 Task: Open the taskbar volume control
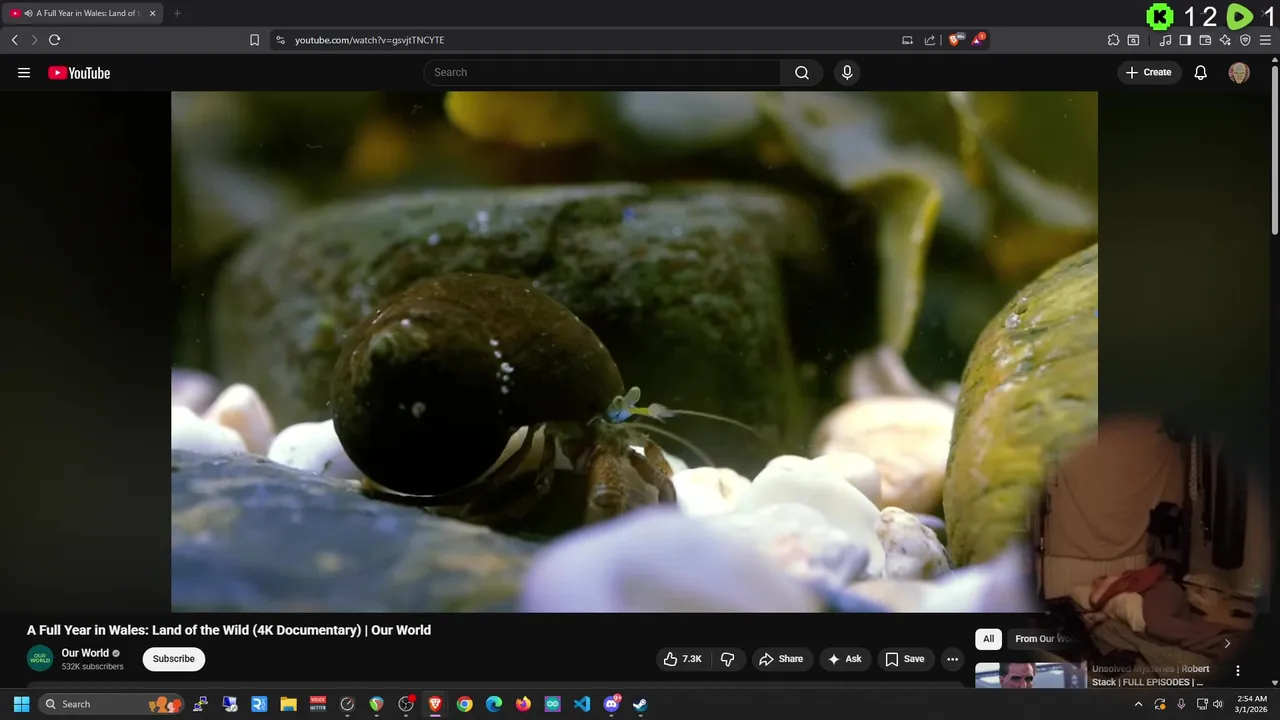coord(1217,704)
